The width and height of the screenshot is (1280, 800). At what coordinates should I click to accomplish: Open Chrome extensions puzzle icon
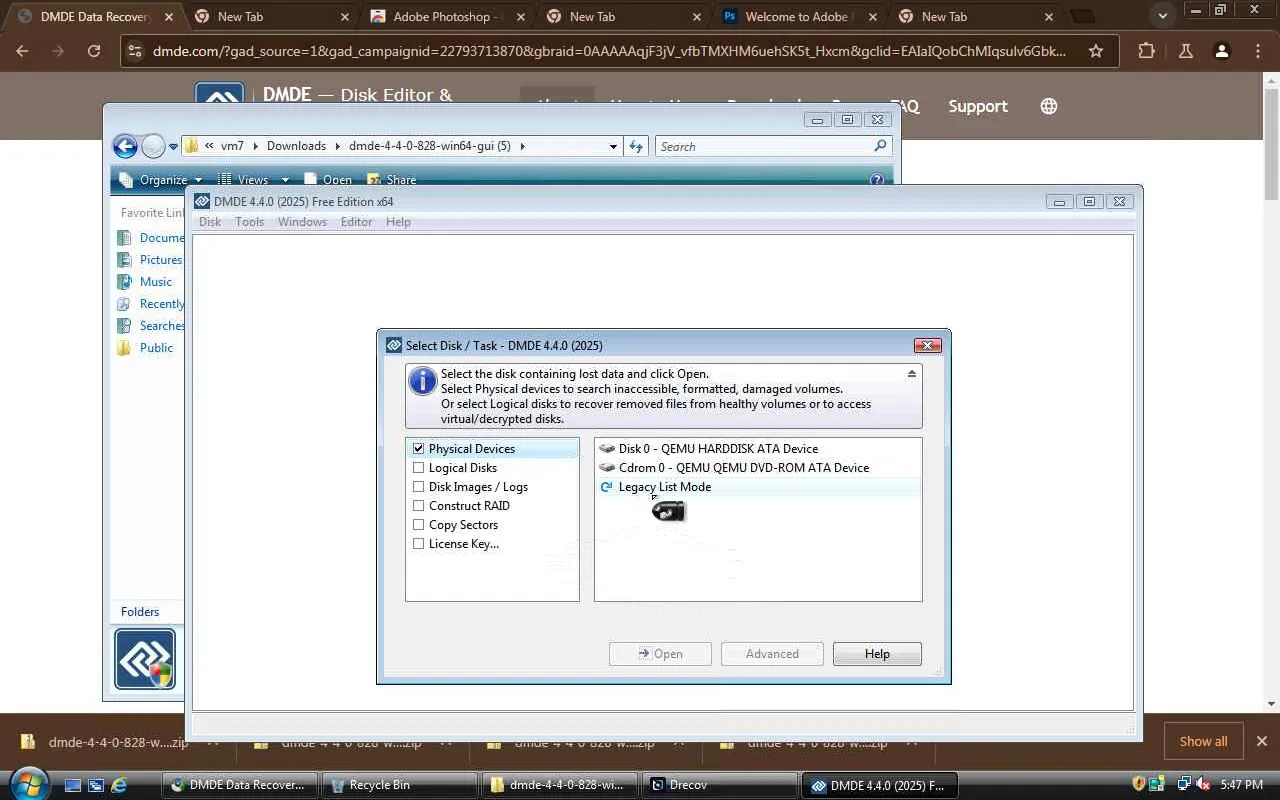coord(1146,51)
